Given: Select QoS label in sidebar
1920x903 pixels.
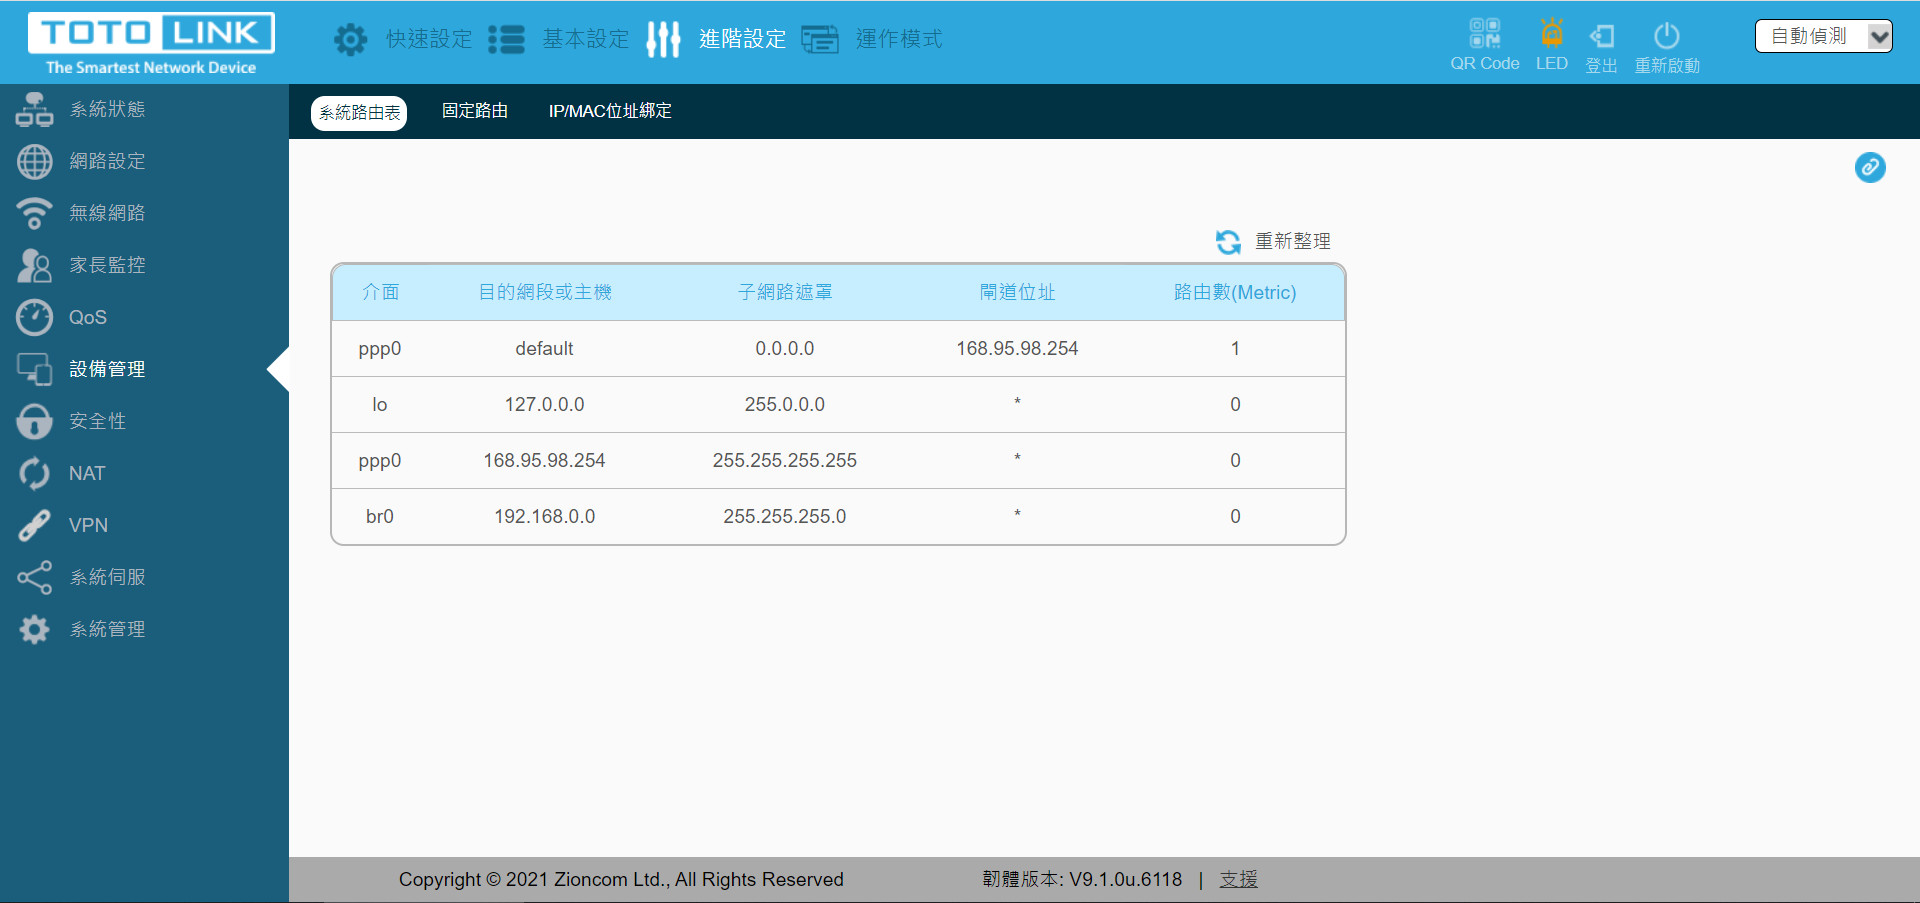Looking at the screenshot, I should [x=88, y=317].
